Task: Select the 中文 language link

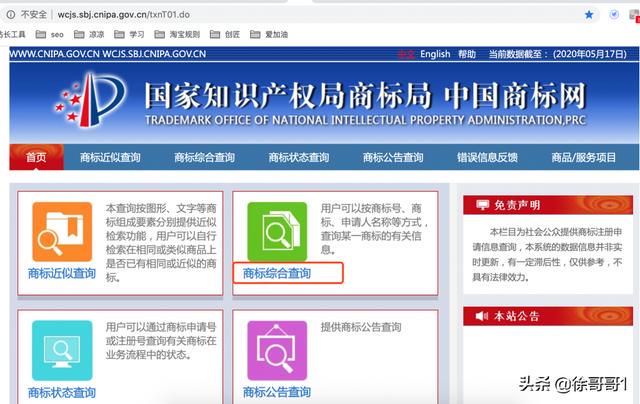Action: click(x=406, y=54)
